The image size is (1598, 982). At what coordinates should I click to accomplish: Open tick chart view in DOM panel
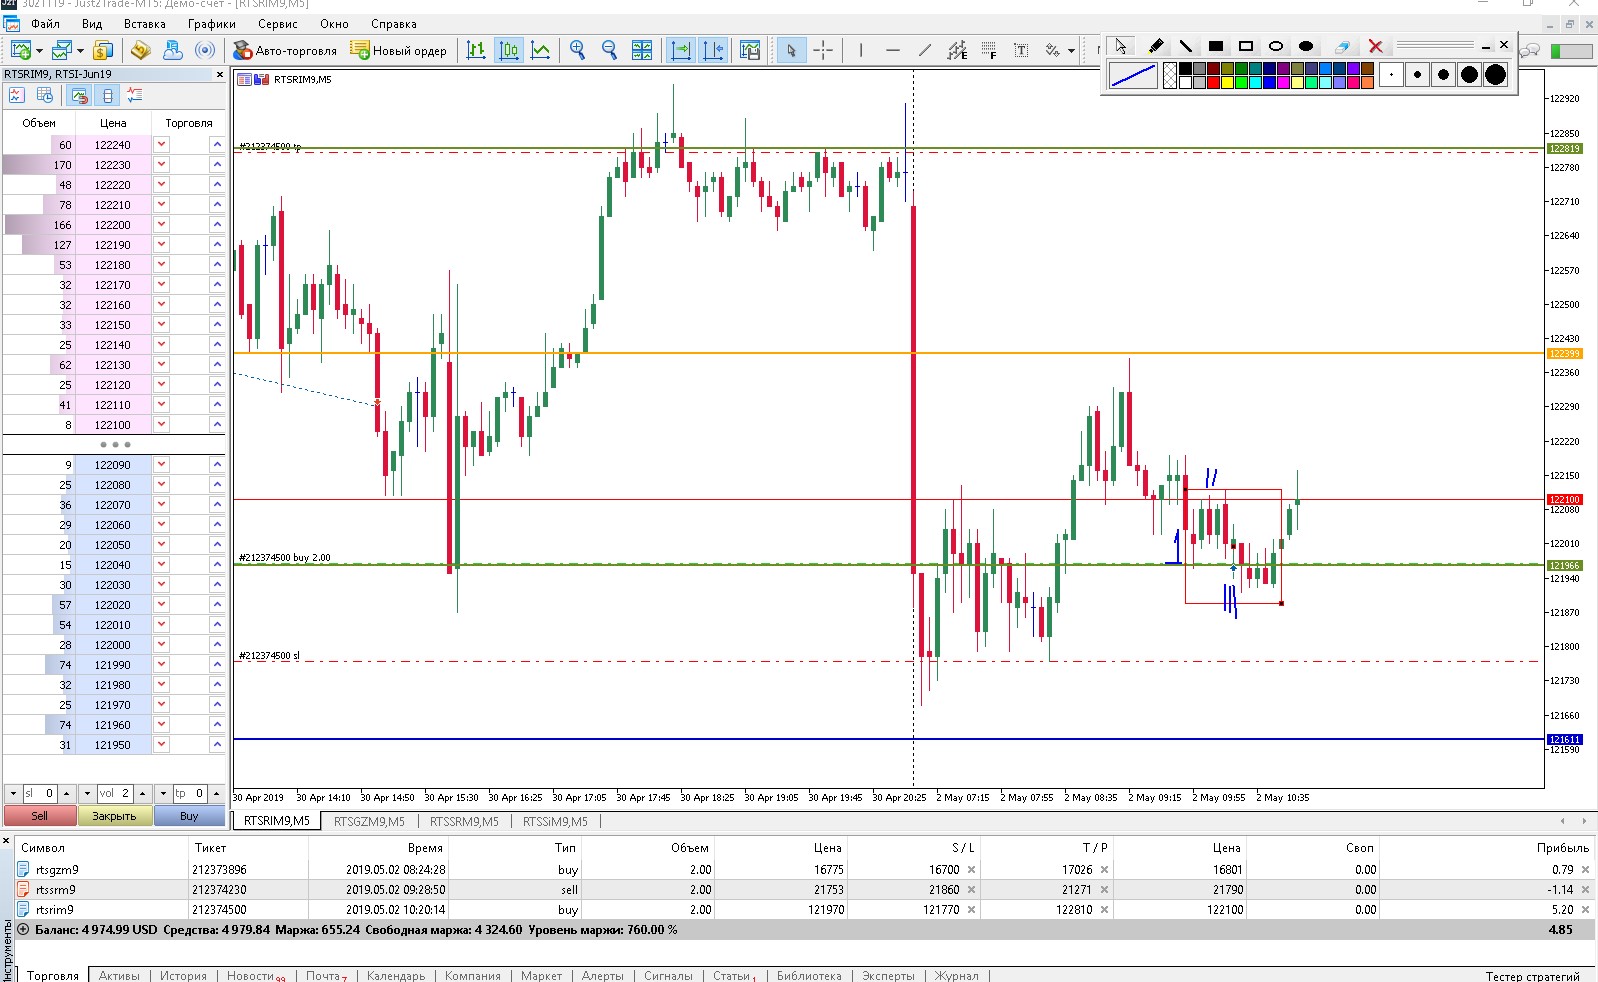16,95
